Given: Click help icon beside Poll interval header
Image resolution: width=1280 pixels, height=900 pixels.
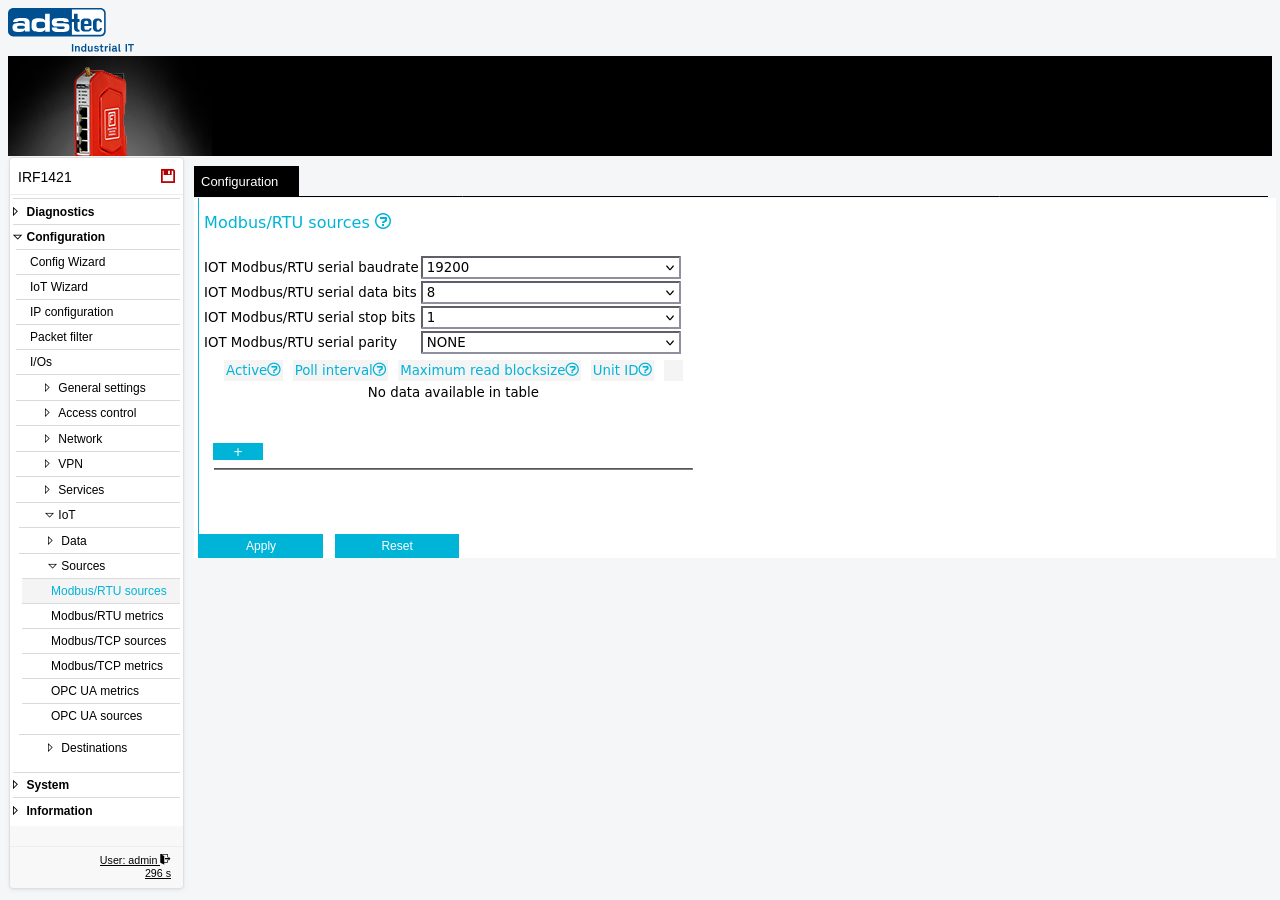Looking at the screenshot, I should click(380, 370).
